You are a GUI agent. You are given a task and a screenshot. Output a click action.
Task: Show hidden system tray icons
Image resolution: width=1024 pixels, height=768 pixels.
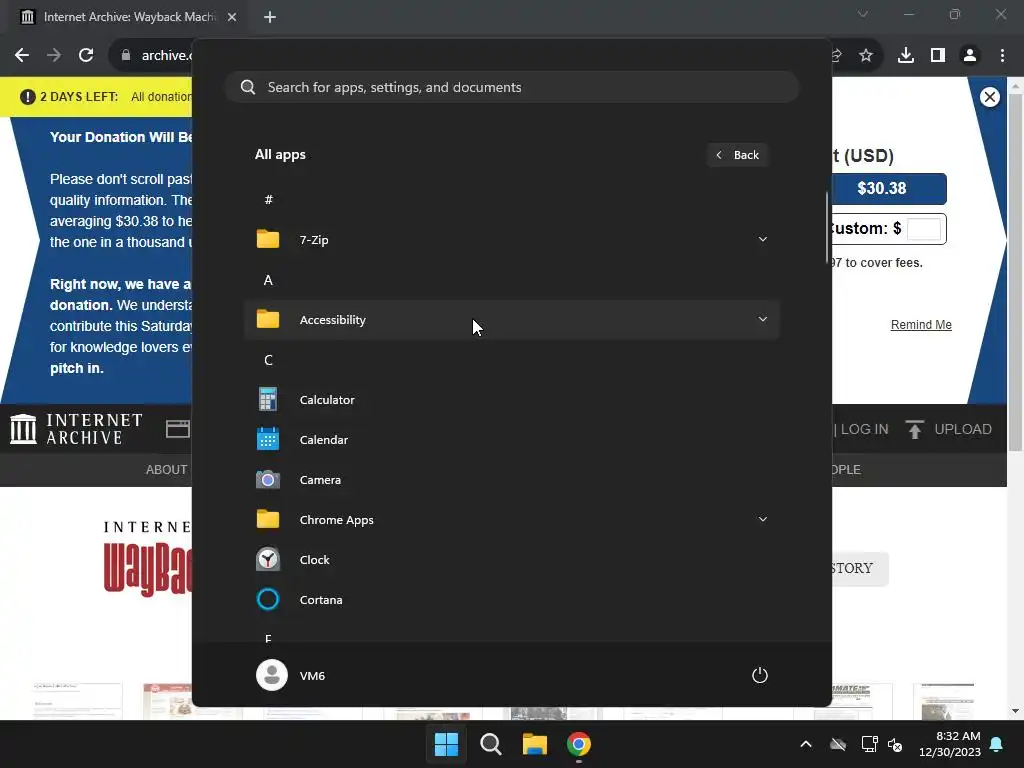(806, 744)
